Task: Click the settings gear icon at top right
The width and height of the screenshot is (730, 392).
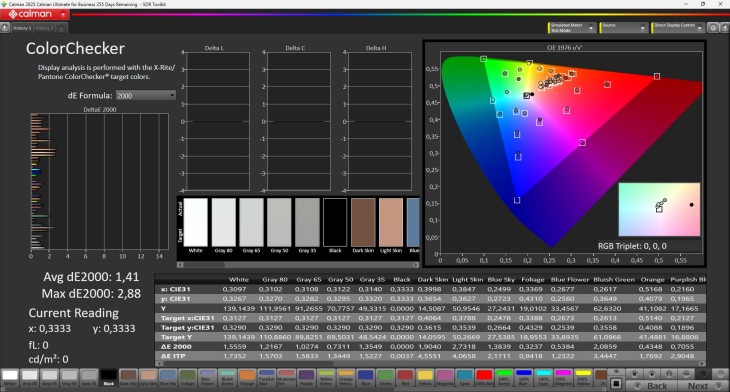Action: coord(713,28)
